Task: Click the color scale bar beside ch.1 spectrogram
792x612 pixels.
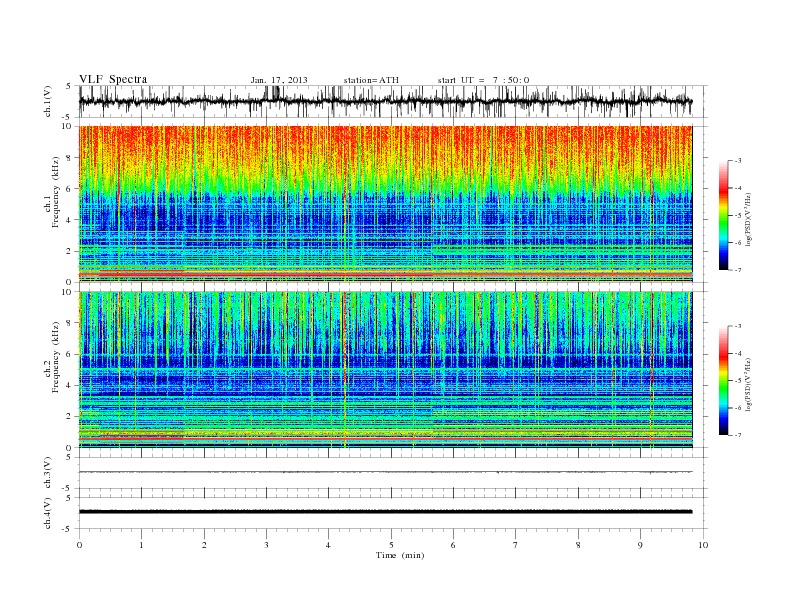Action: pos(723,215)
